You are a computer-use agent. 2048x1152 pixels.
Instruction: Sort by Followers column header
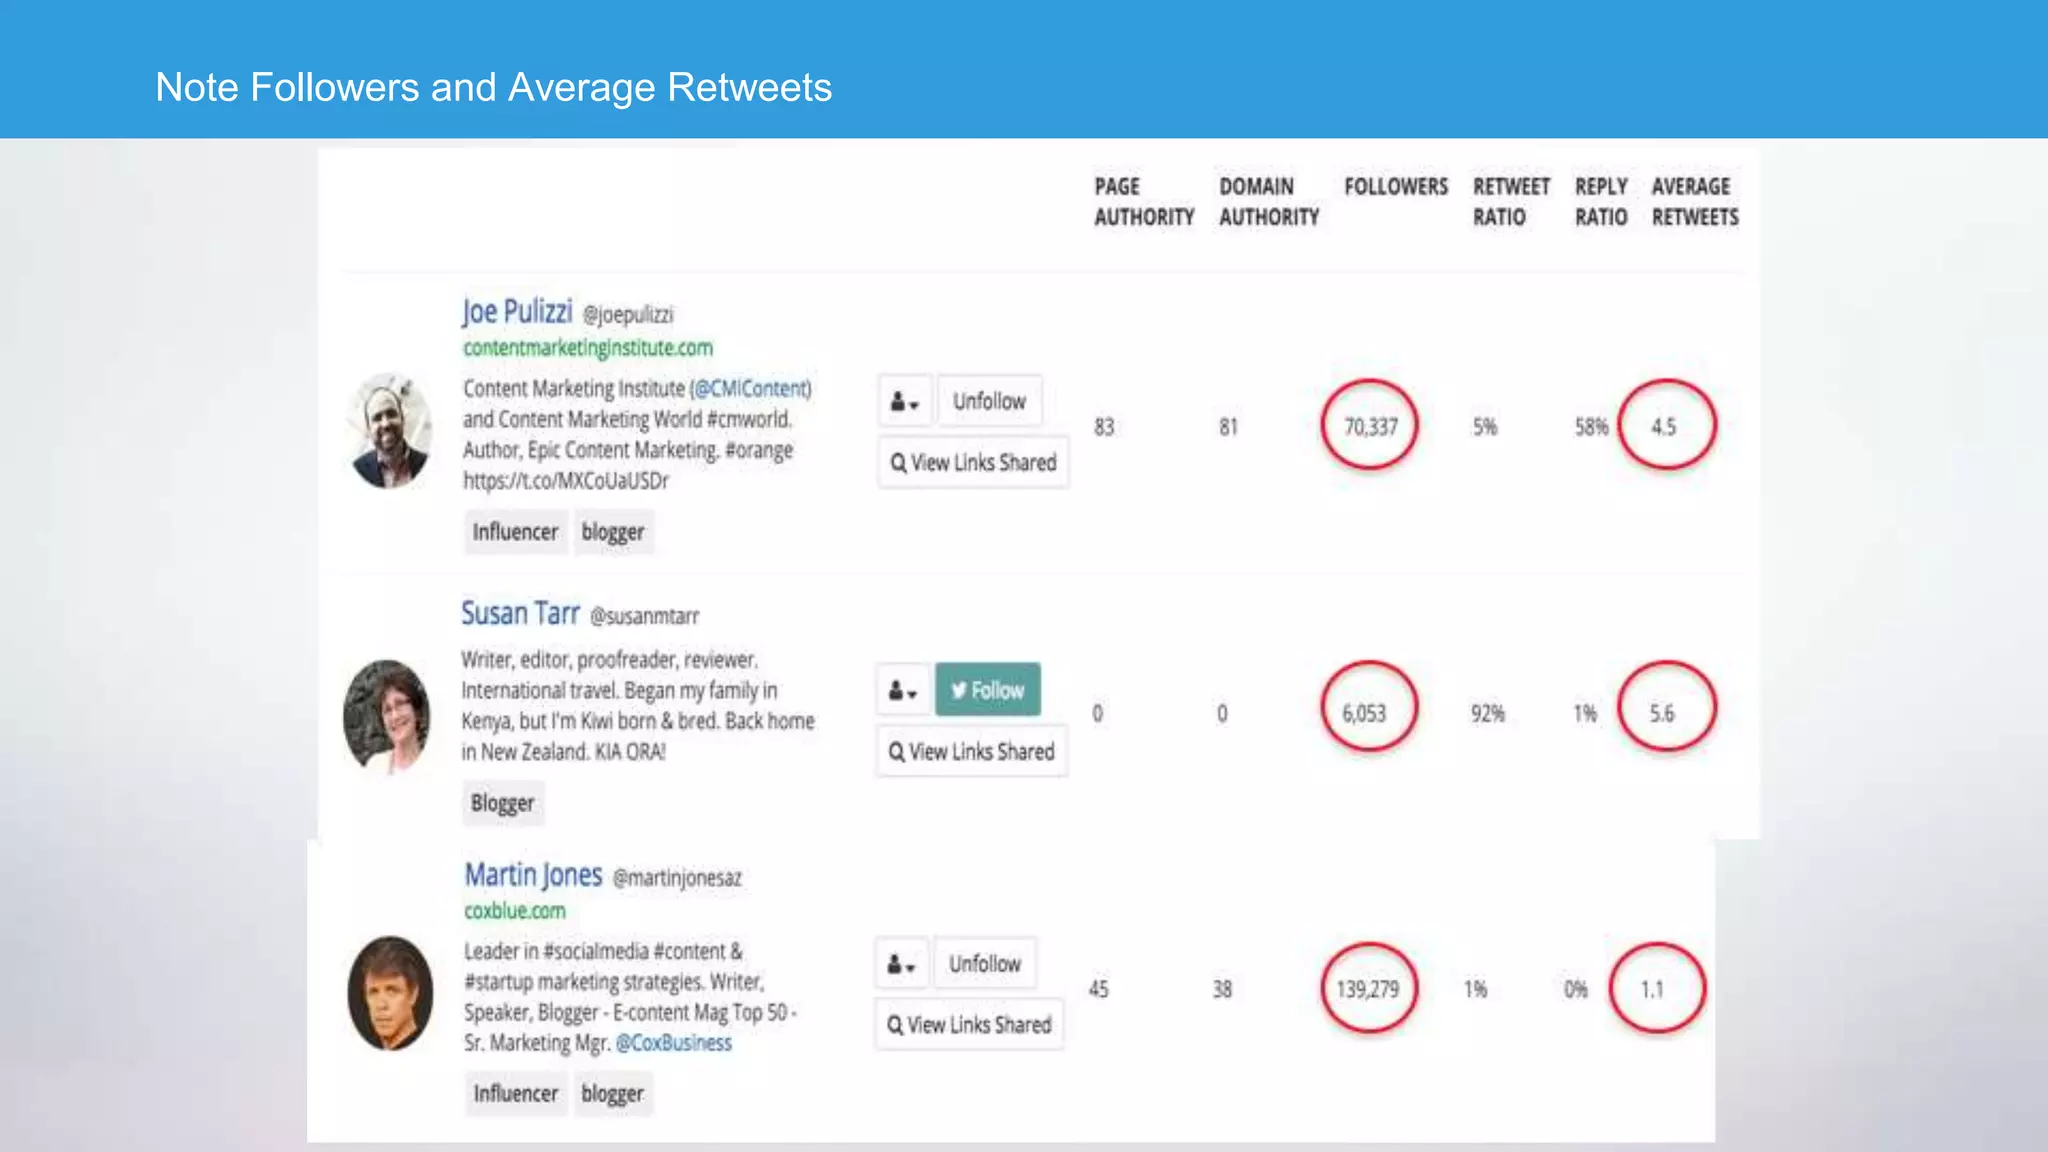click(1395, 187)
